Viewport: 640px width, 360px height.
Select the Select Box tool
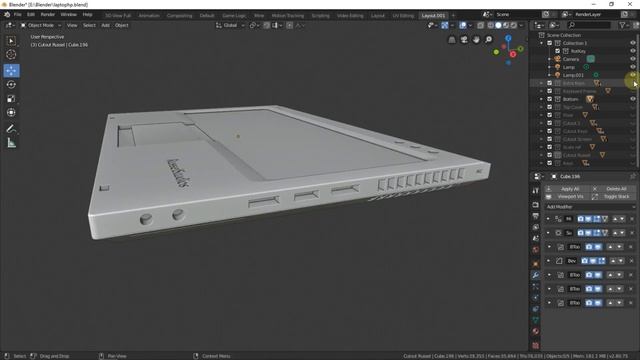tap(11, 41)
